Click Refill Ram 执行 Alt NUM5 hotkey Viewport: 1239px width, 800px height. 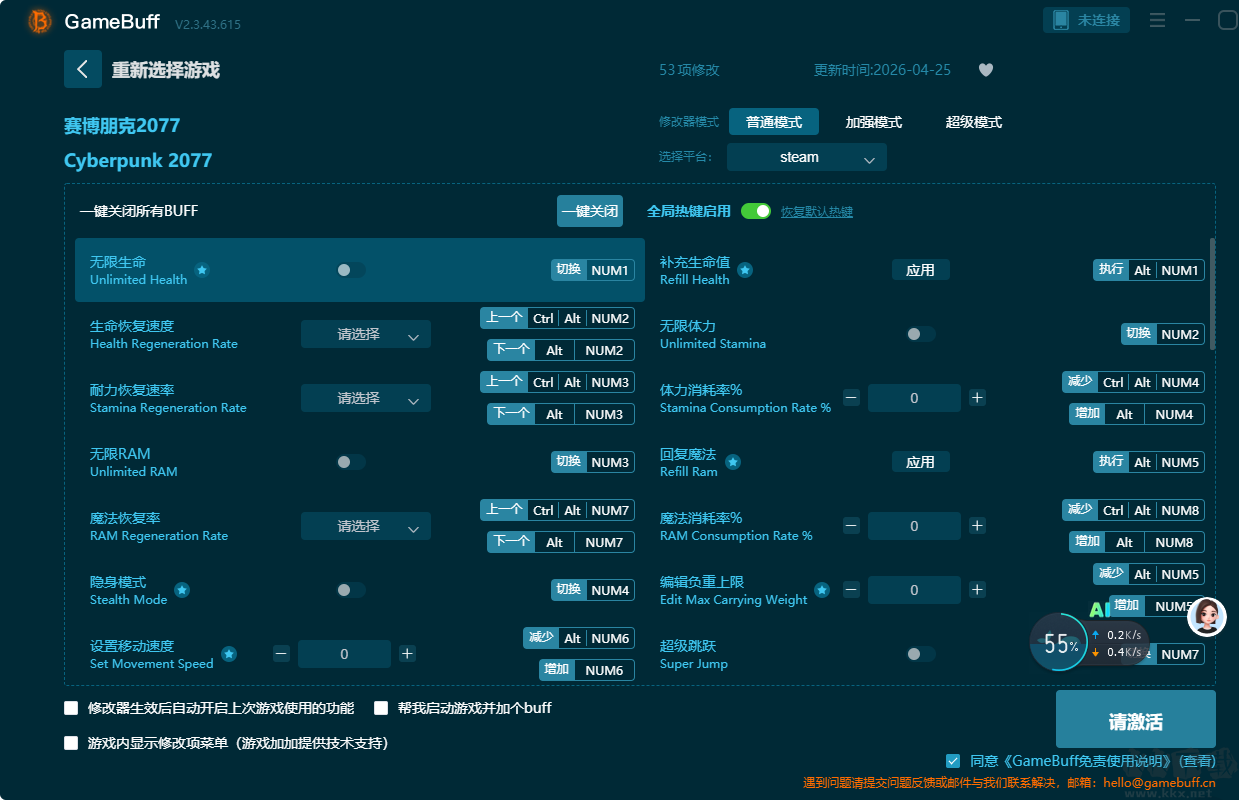(x=1149, y=462)
